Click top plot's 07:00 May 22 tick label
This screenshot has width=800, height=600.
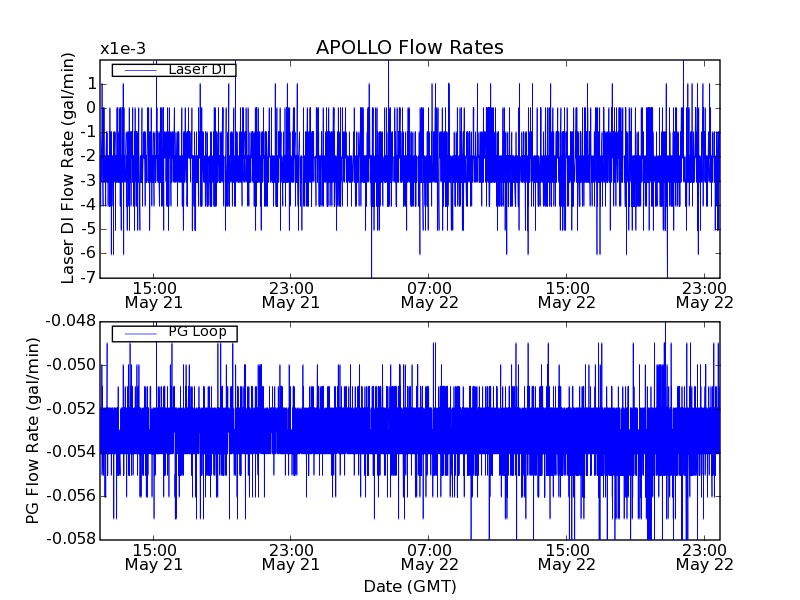428,294
